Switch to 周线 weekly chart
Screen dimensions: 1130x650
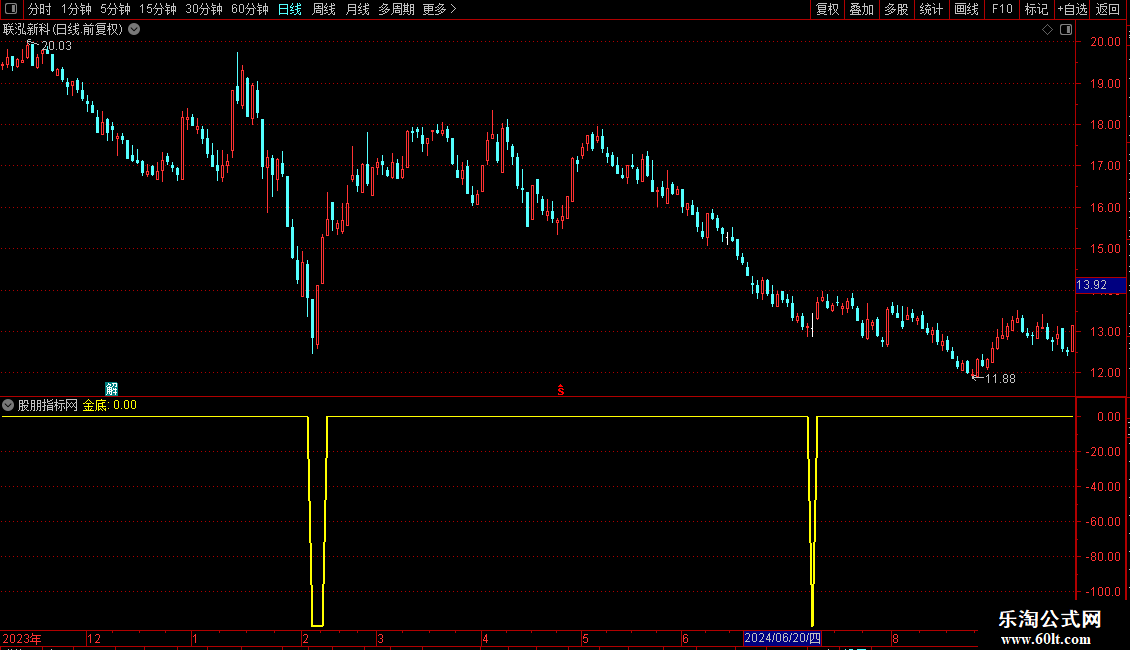tap(324, 9)
